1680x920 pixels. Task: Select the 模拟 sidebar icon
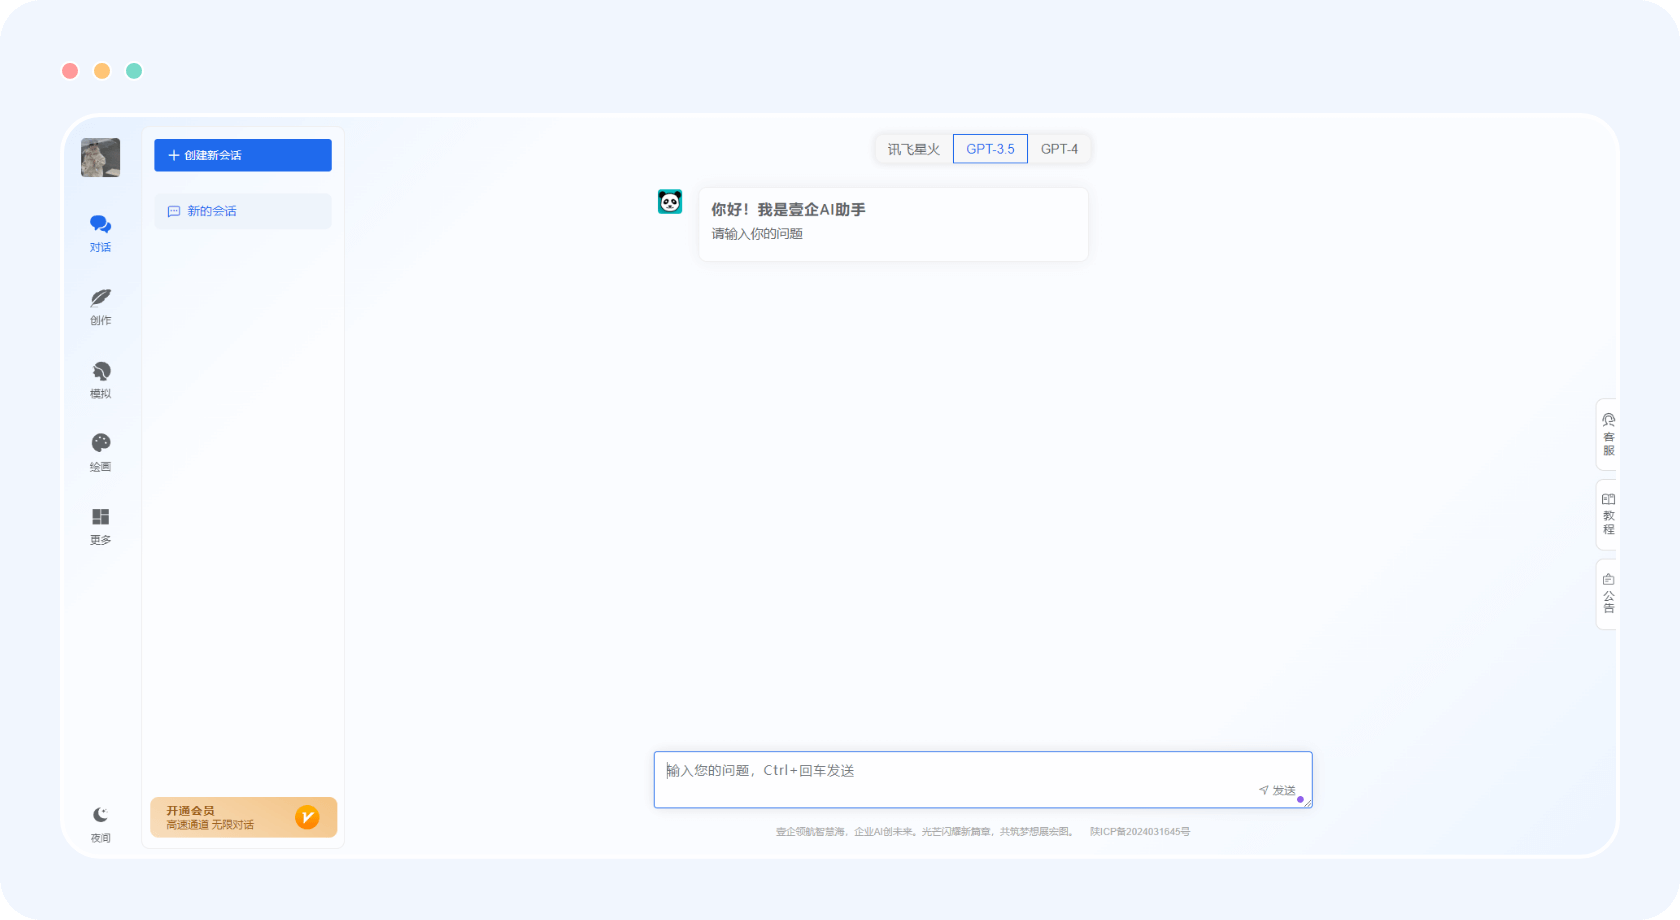(x=100, y=371)
